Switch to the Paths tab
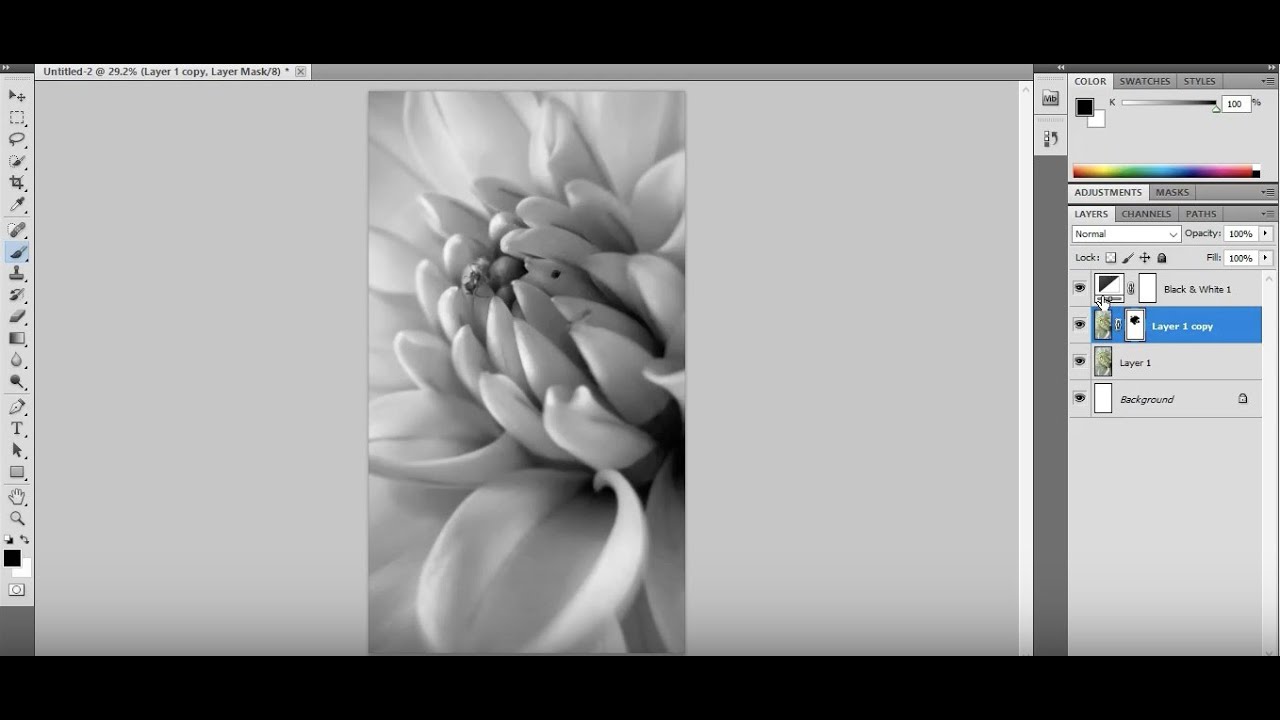The height and width of the screenshot is (720, 1280). 1201,214
